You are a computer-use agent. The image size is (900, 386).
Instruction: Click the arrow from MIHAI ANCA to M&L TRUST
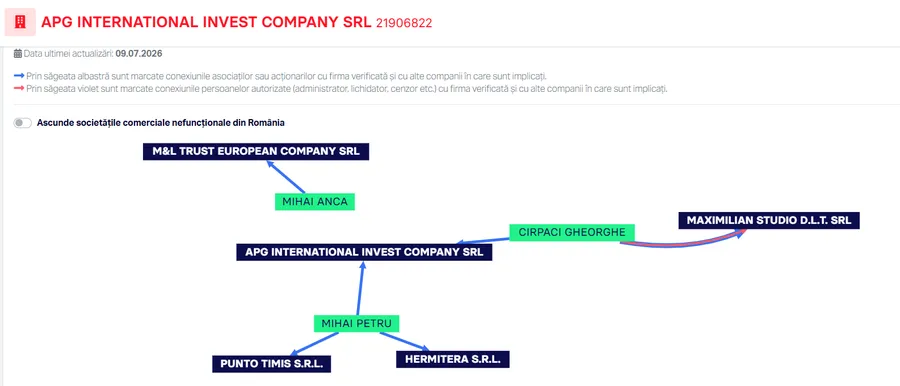[285, 177]
